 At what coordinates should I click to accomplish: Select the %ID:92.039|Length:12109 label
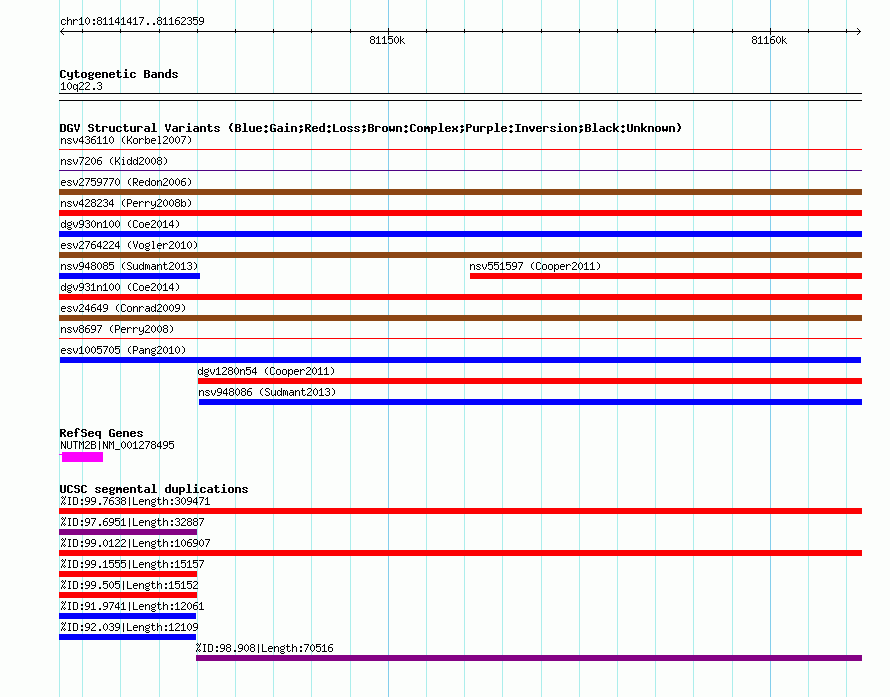pyautogui.click(x=129, y=627)
